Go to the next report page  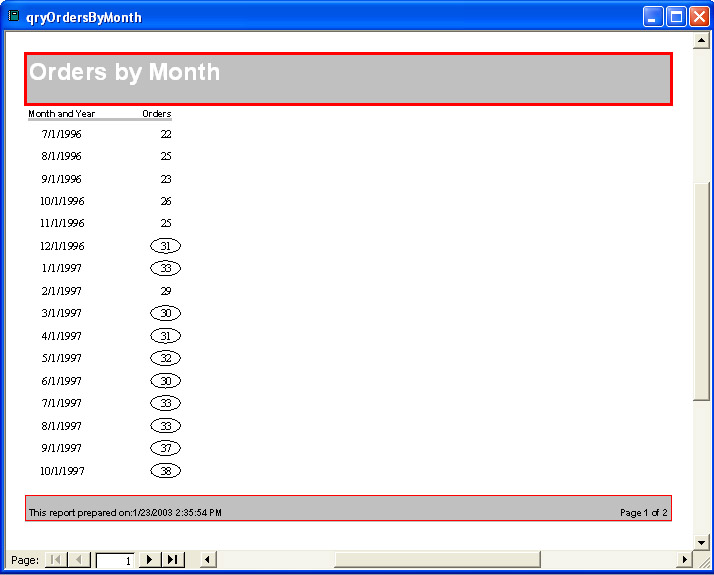[x=149, y=560]
